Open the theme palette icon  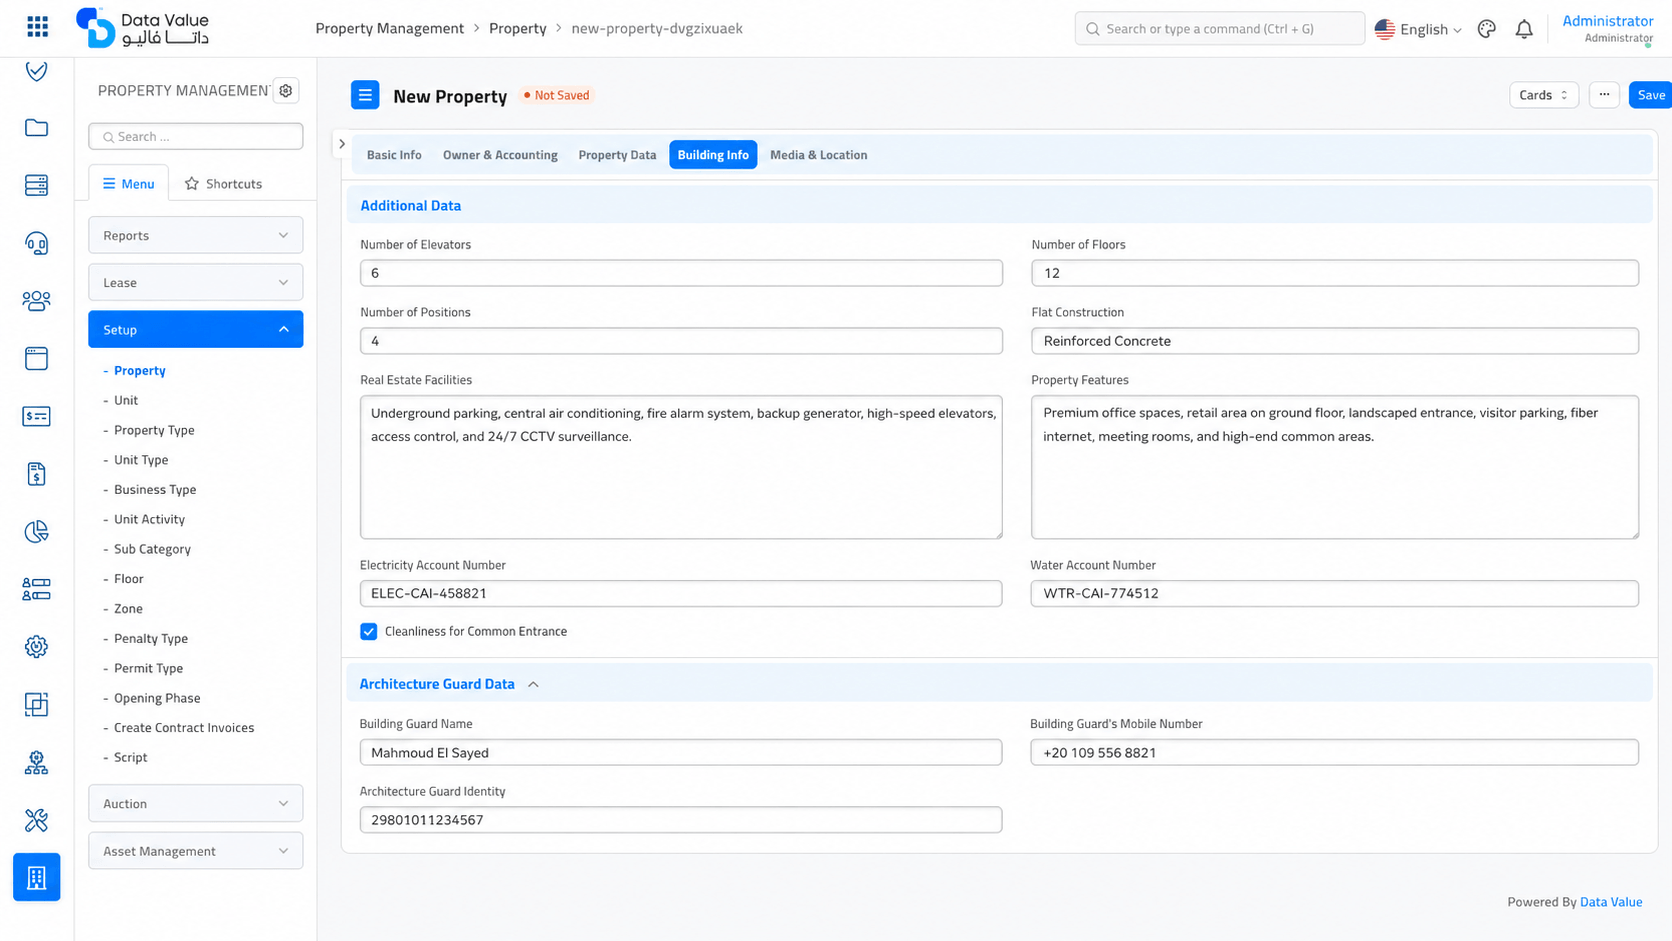[x=1487, y=29]
